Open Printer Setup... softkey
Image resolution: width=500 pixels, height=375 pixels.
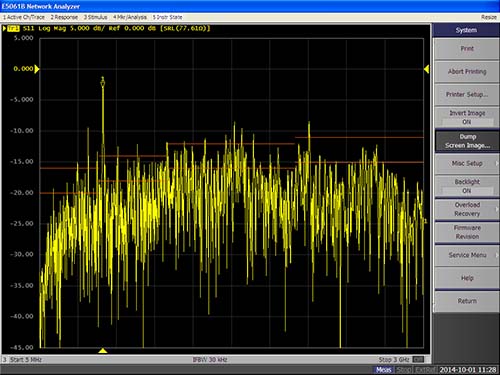[467, 95]
